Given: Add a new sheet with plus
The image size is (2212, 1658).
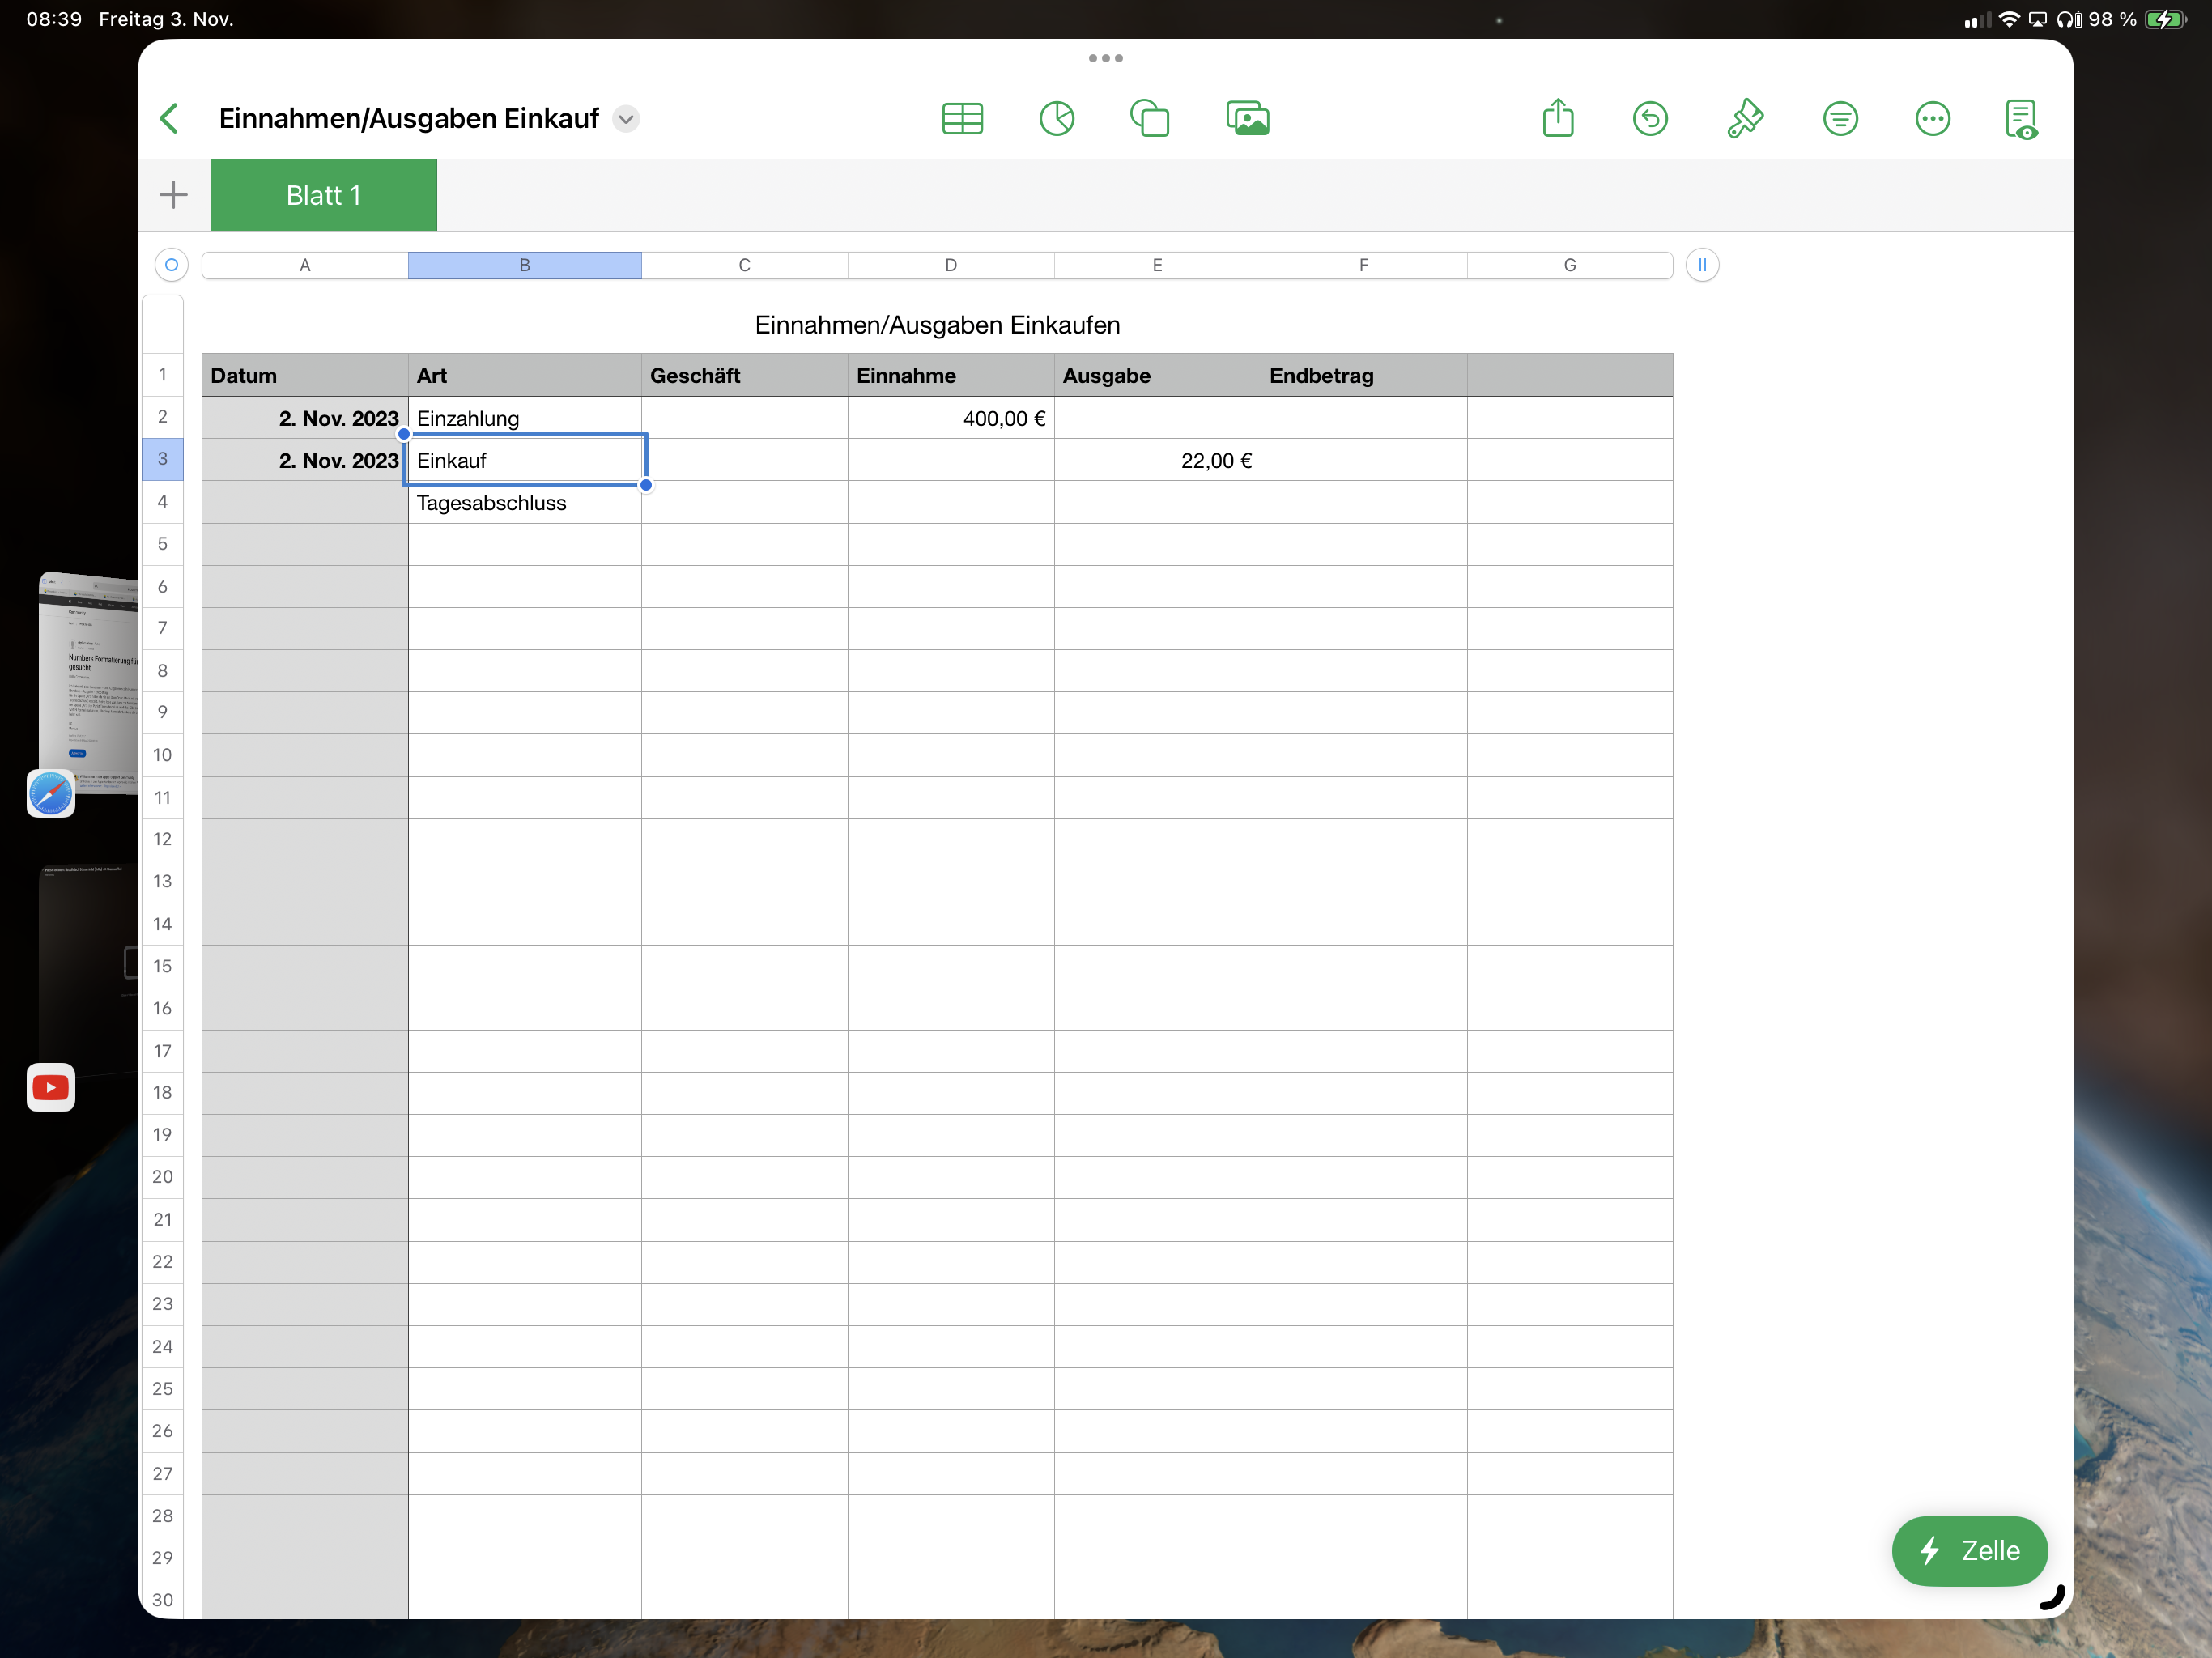Looking at the screenshot, I should click(x=173, y=195).
